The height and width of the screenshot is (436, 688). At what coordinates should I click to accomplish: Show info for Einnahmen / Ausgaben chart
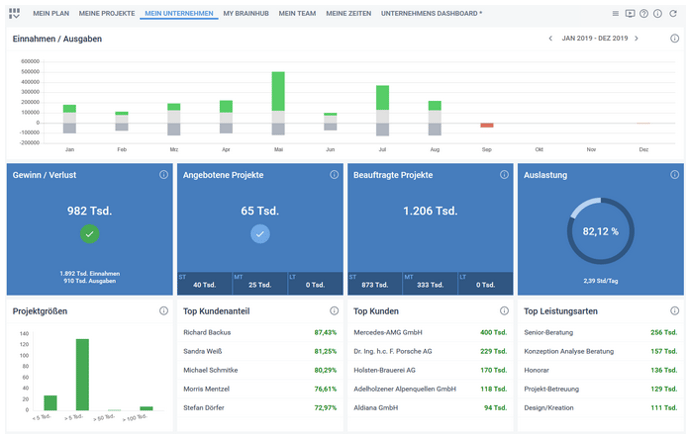pyautogui.click(x=675, y=38)
